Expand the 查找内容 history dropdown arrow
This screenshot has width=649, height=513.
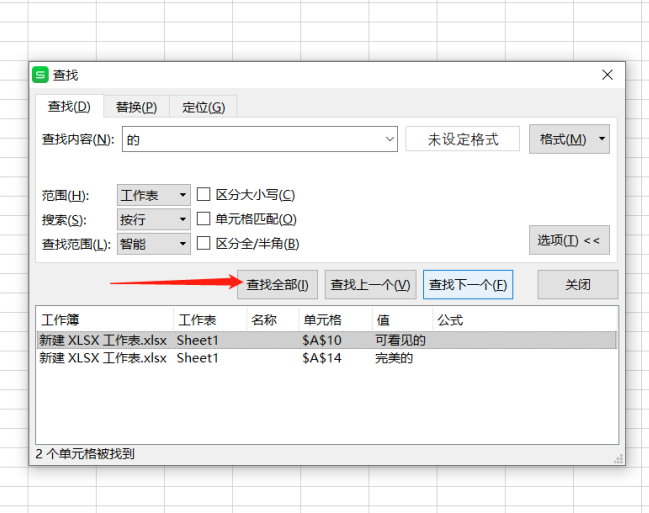[389, 140]
